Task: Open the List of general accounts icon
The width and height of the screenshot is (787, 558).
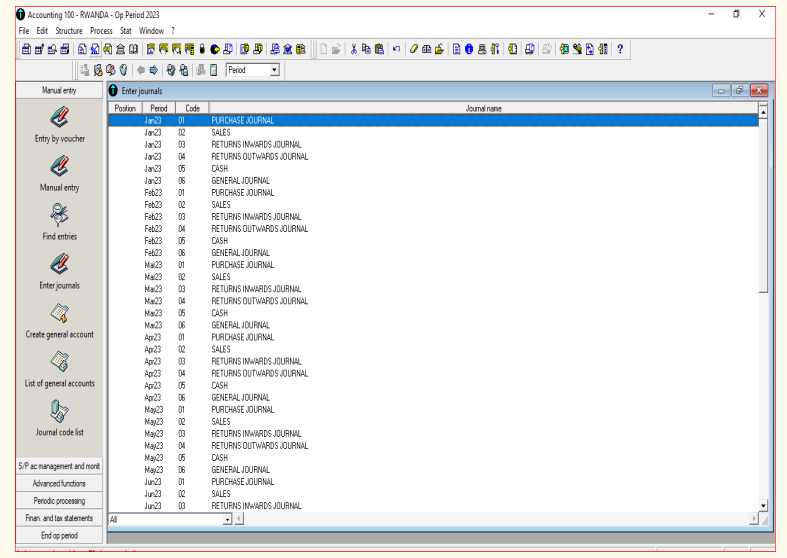Action: click(x=59, y=362)
